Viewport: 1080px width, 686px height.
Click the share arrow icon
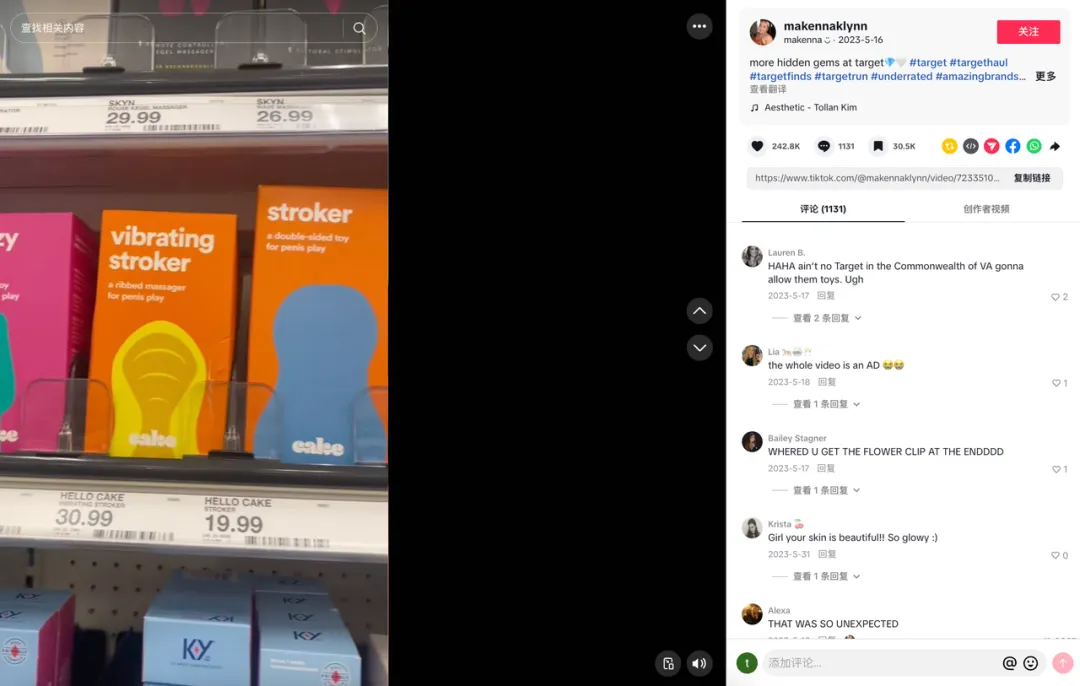tap(1055, 146)
